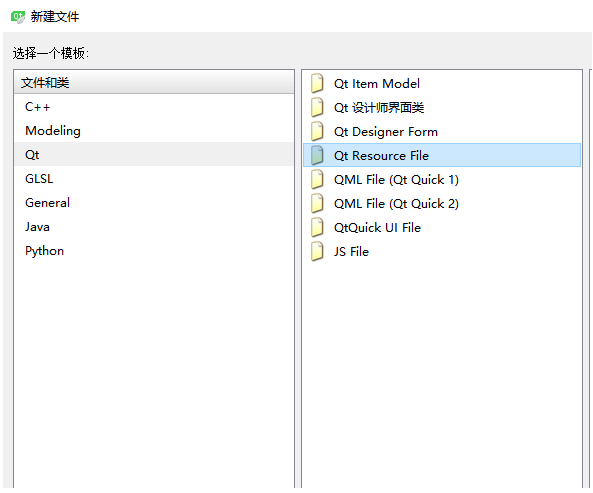The width and height of the screenshot is (593, 493).
Task: Select QtQuick UI File template label
Action: (377, 228)
